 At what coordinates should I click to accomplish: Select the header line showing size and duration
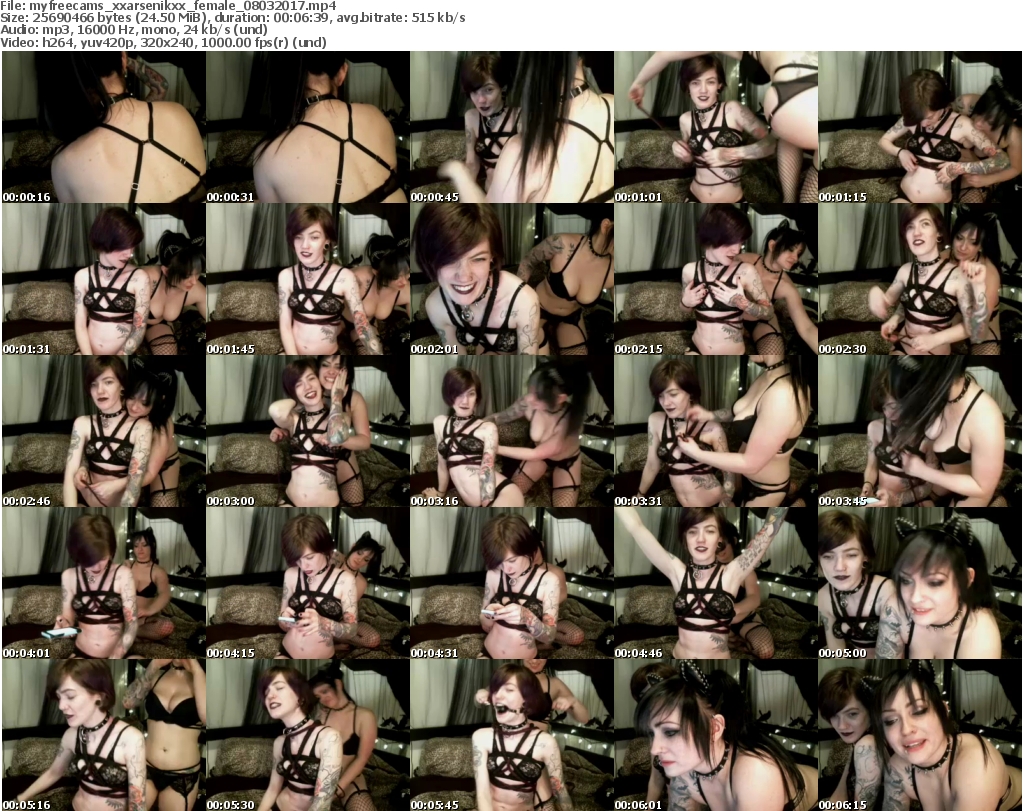(232, 18)
